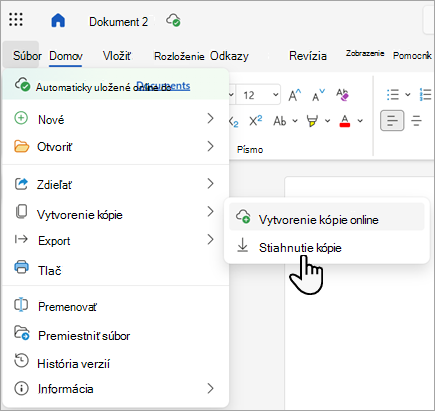Toggle subscript X2 formatting
This screenshot has height=411, width=435.
pos(234,121)
